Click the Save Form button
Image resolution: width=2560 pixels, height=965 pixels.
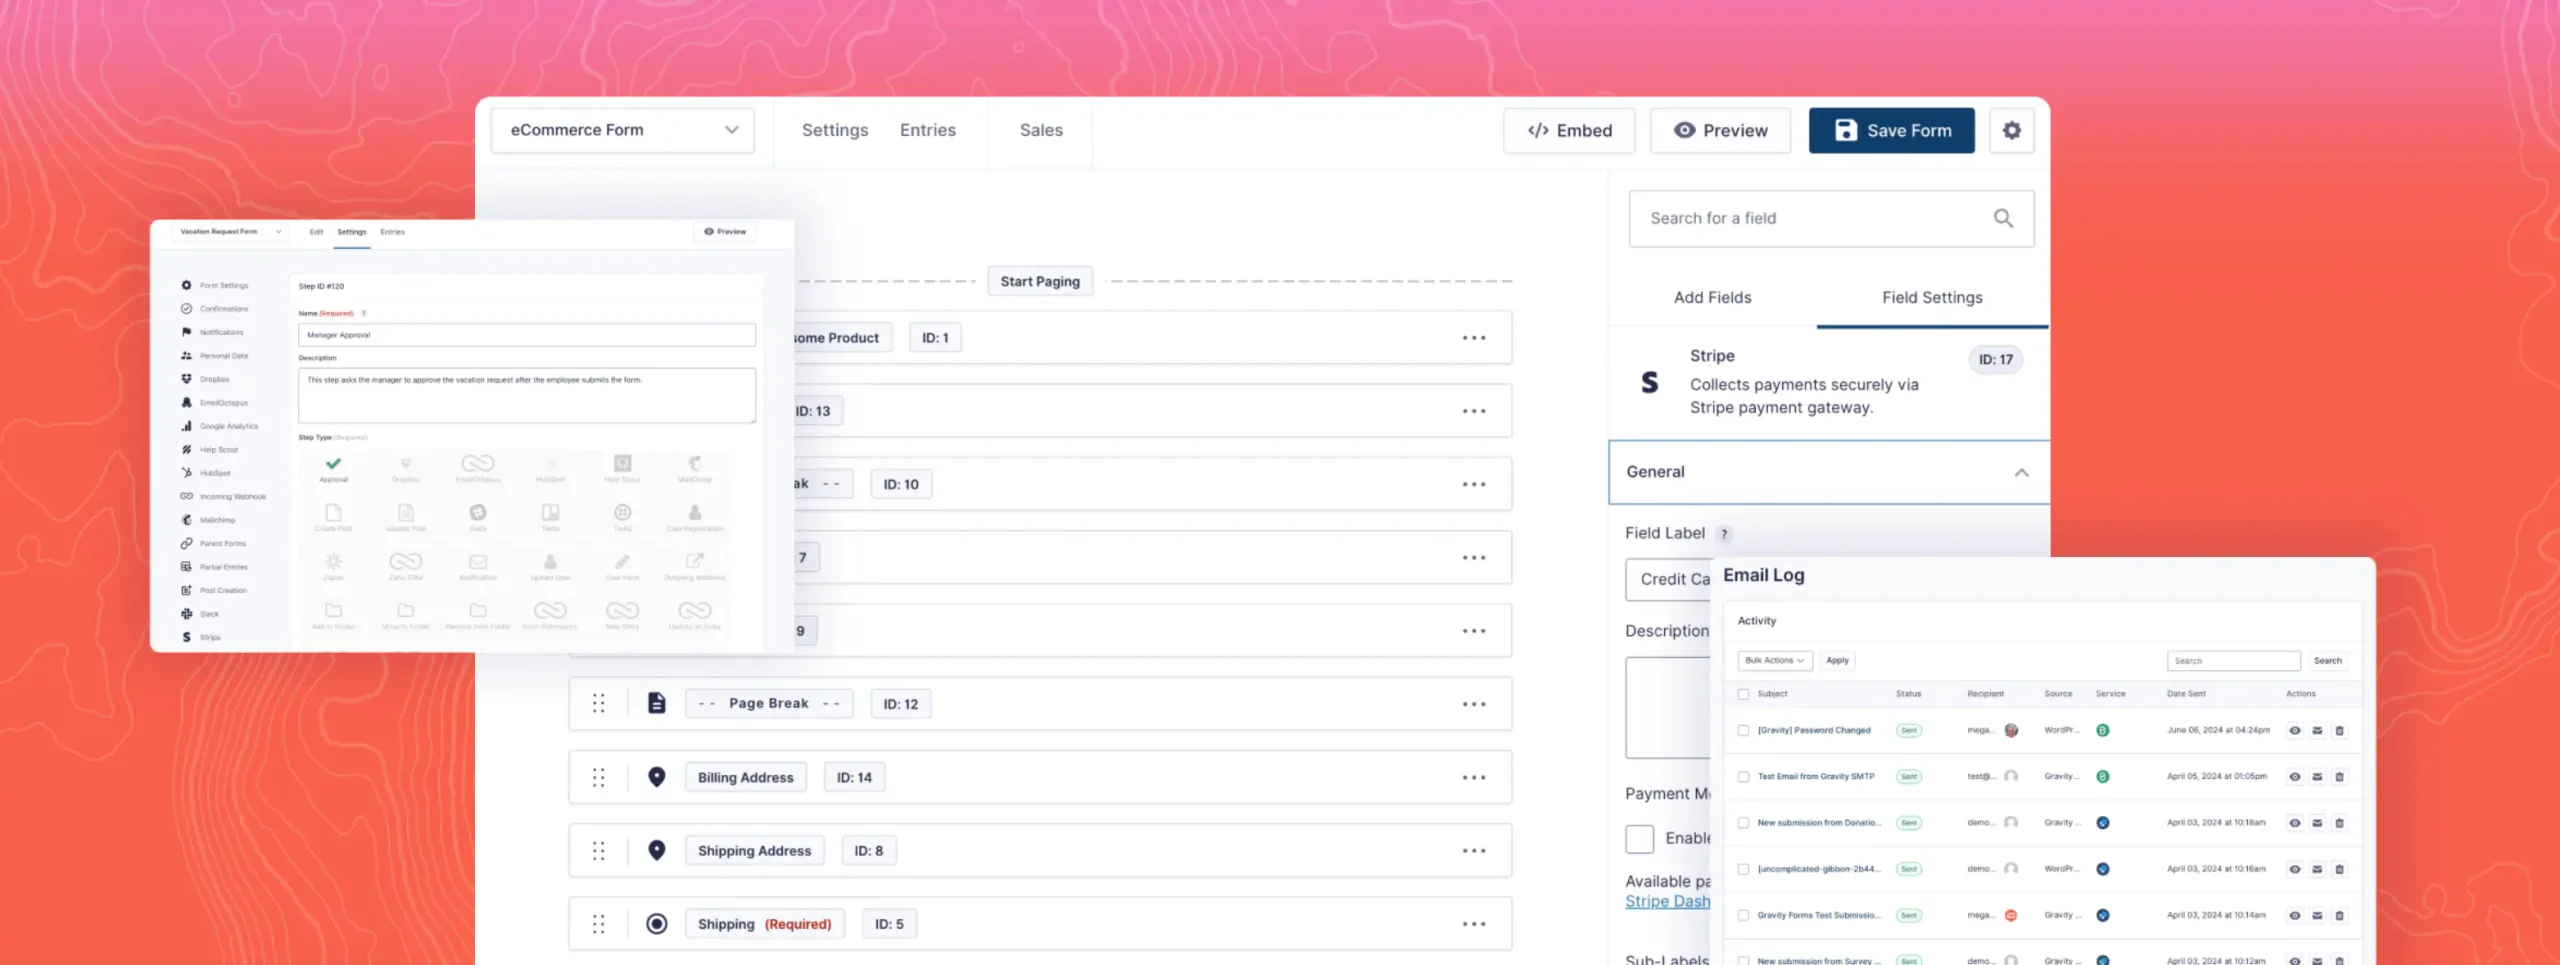[x=1891, y=131]
